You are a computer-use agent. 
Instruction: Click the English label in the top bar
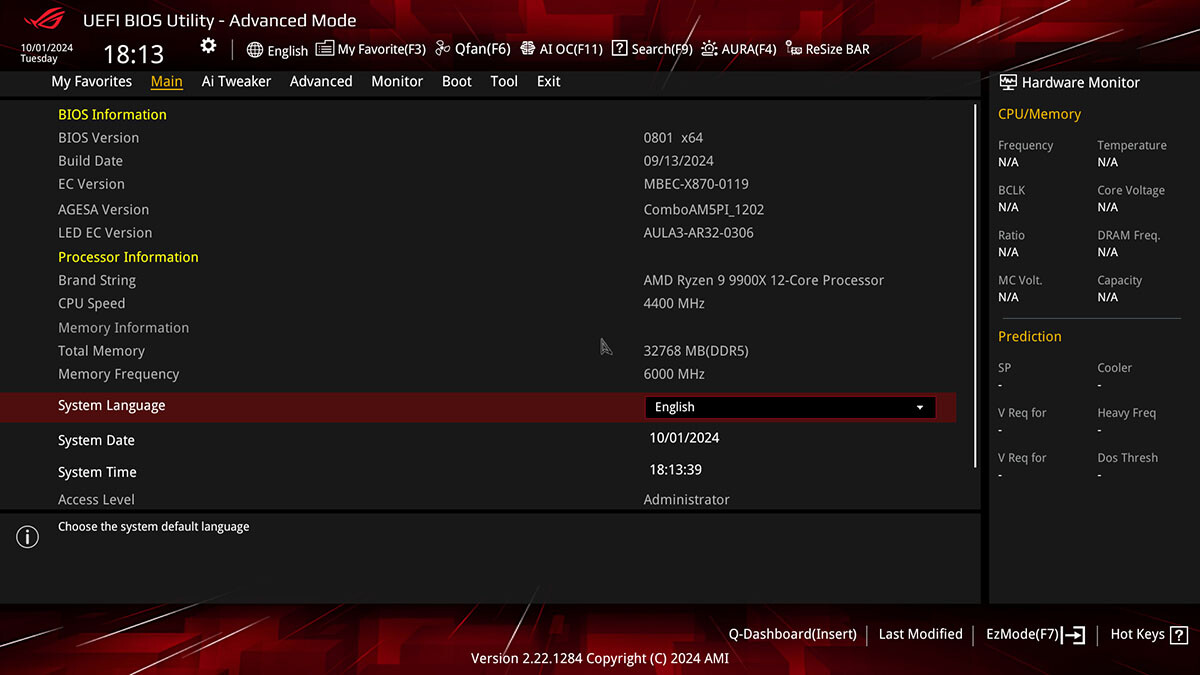point(288,51)
